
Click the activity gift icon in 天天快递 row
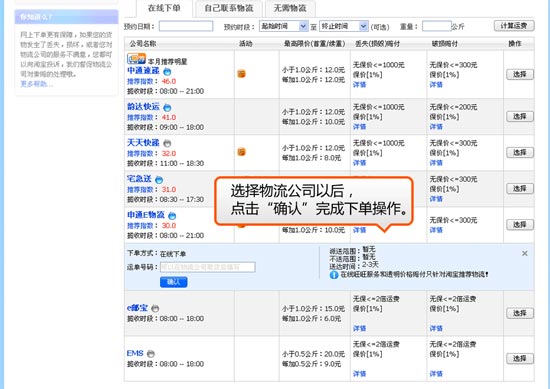(x=241, y=152)
